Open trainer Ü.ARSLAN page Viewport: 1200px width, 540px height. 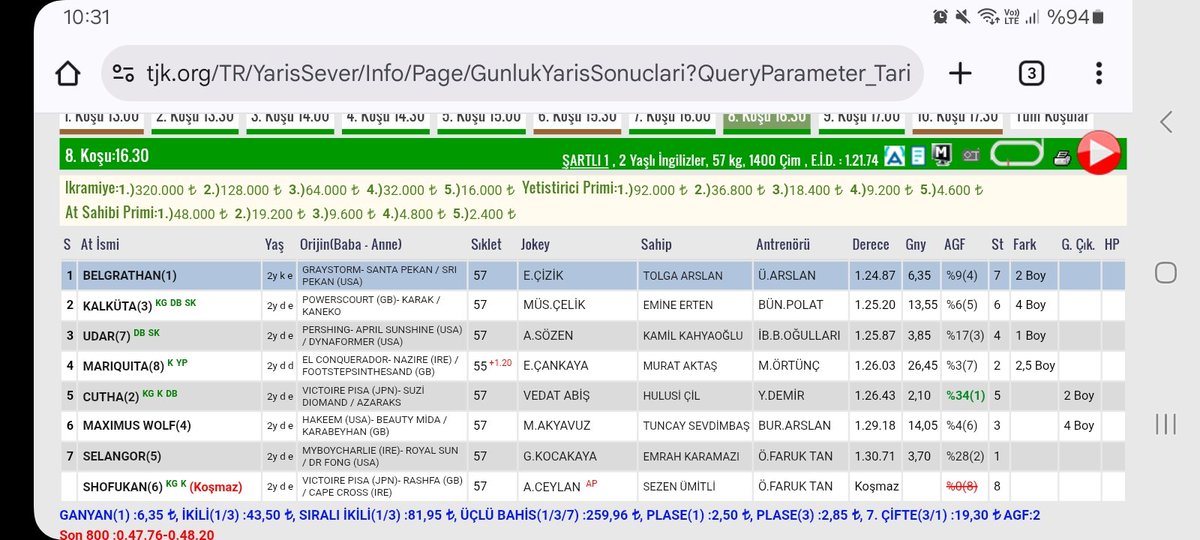click(786, 276)
